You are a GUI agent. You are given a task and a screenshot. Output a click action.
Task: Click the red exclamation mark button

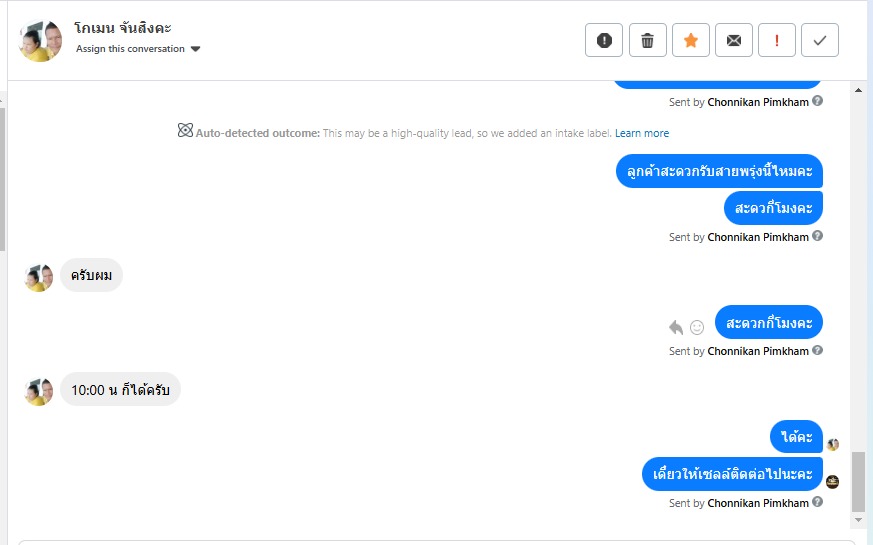tap(777, 40)
